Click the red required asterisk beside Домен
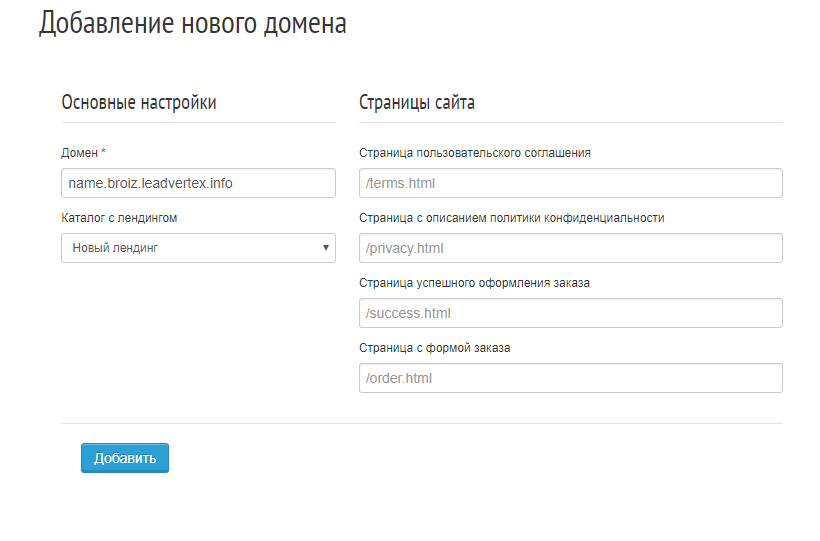The height and width of the screenshot is (541, 820). 104,151
